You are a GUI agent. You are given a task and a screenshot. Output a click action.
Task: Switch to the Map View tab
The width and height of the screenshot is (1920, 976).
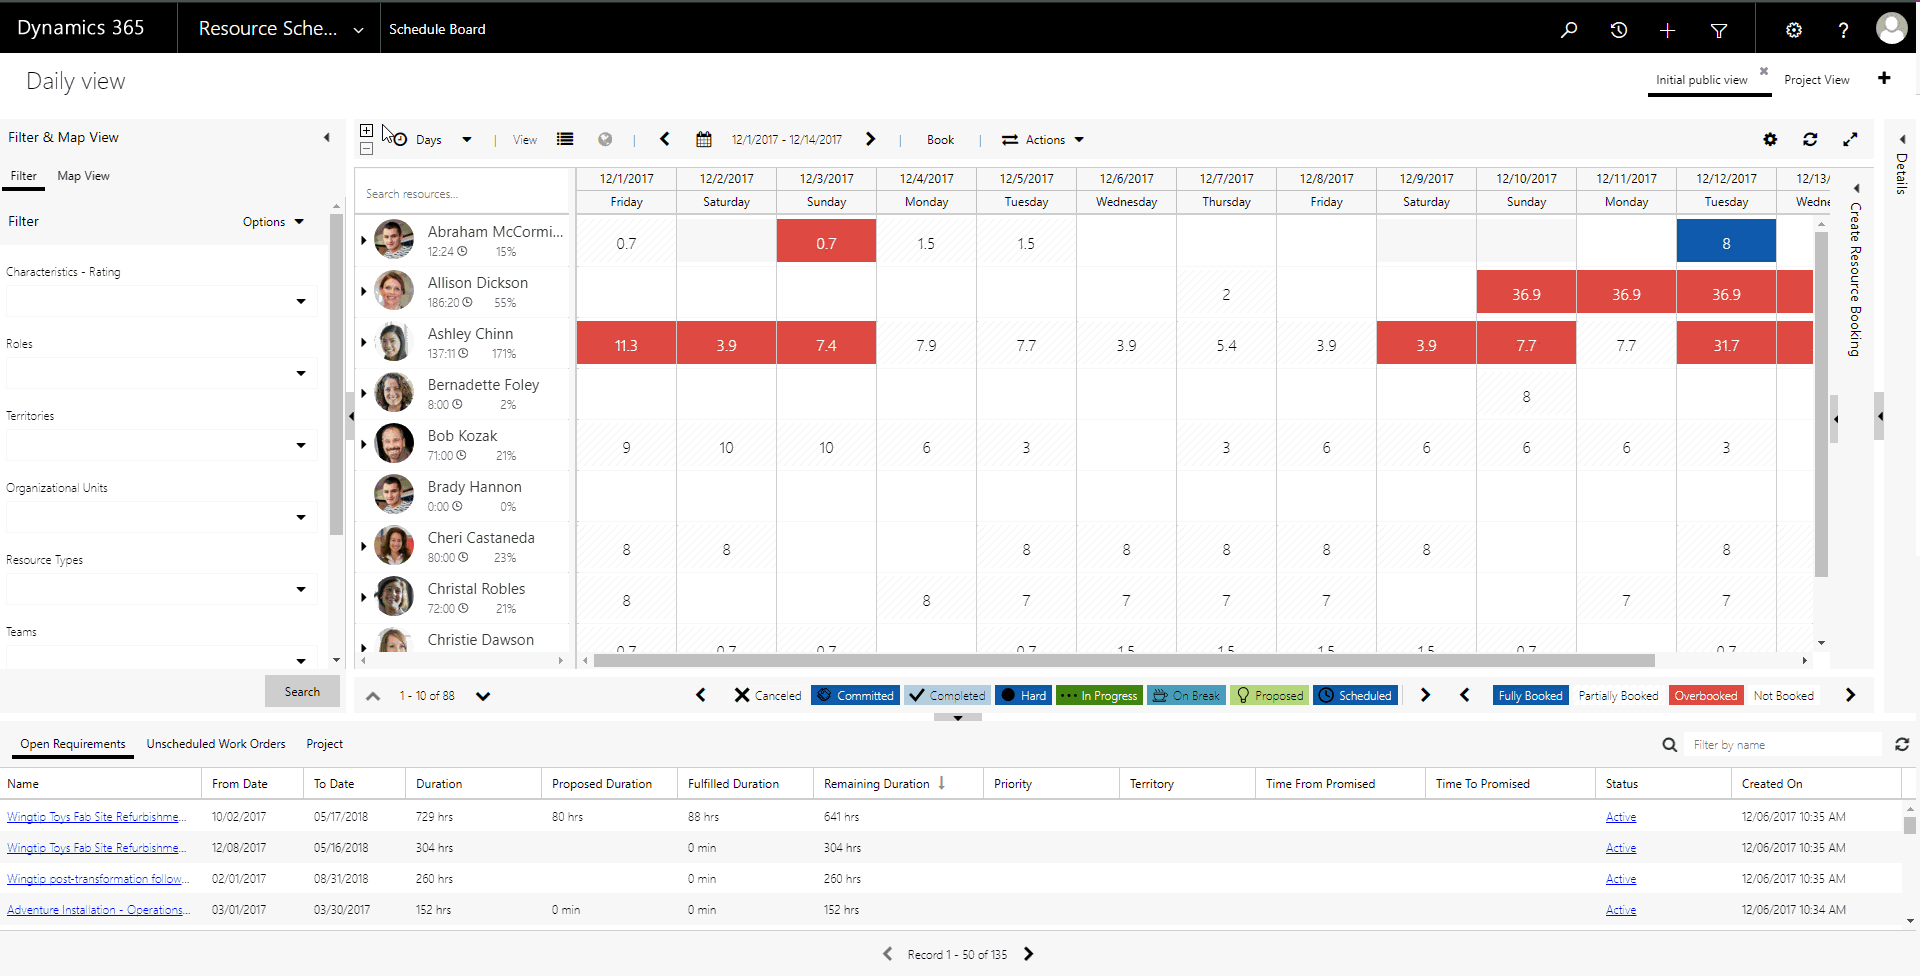[x=83, y=175]
